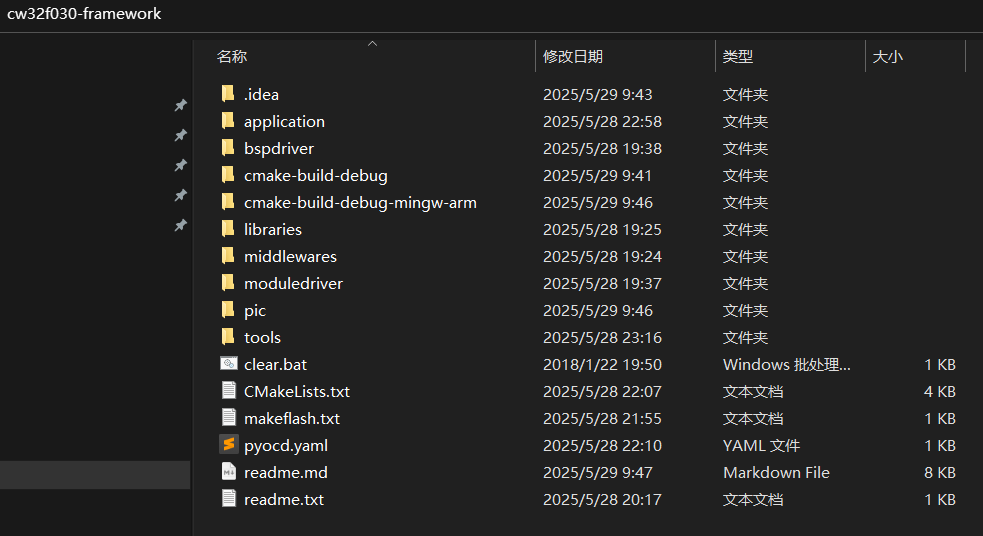Click the type 'Markdown File' cell
This screenshot has height=536, width=983.
776,472
